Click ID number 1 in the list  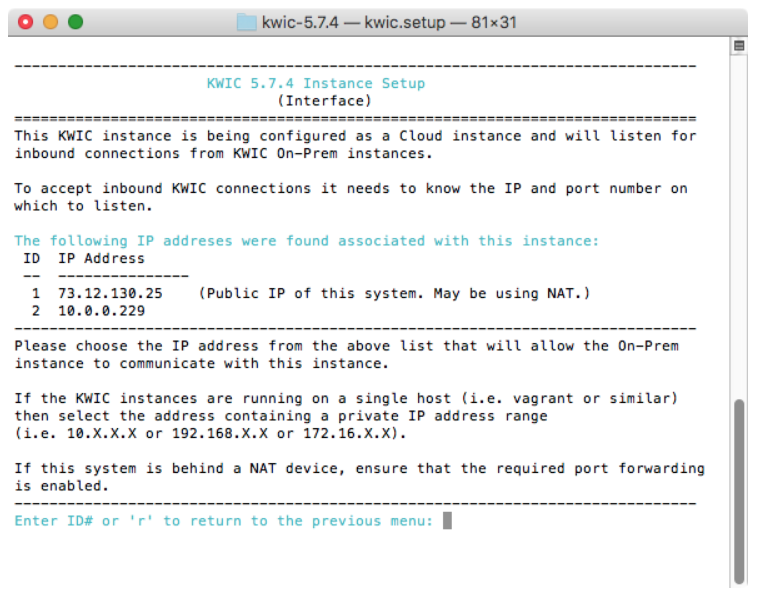tap(36, 294)
